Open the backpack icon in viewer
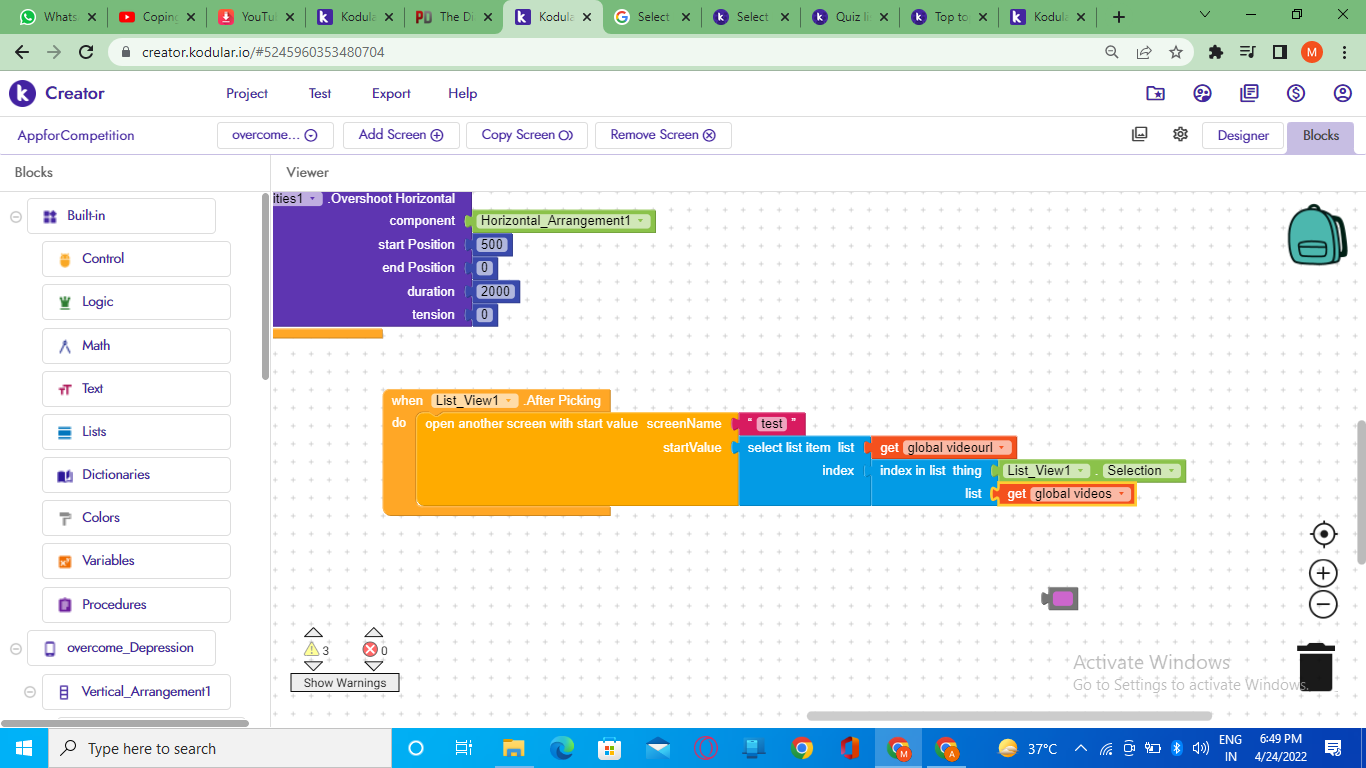This screenshot has width=1366, height=768. point(1317,235)
